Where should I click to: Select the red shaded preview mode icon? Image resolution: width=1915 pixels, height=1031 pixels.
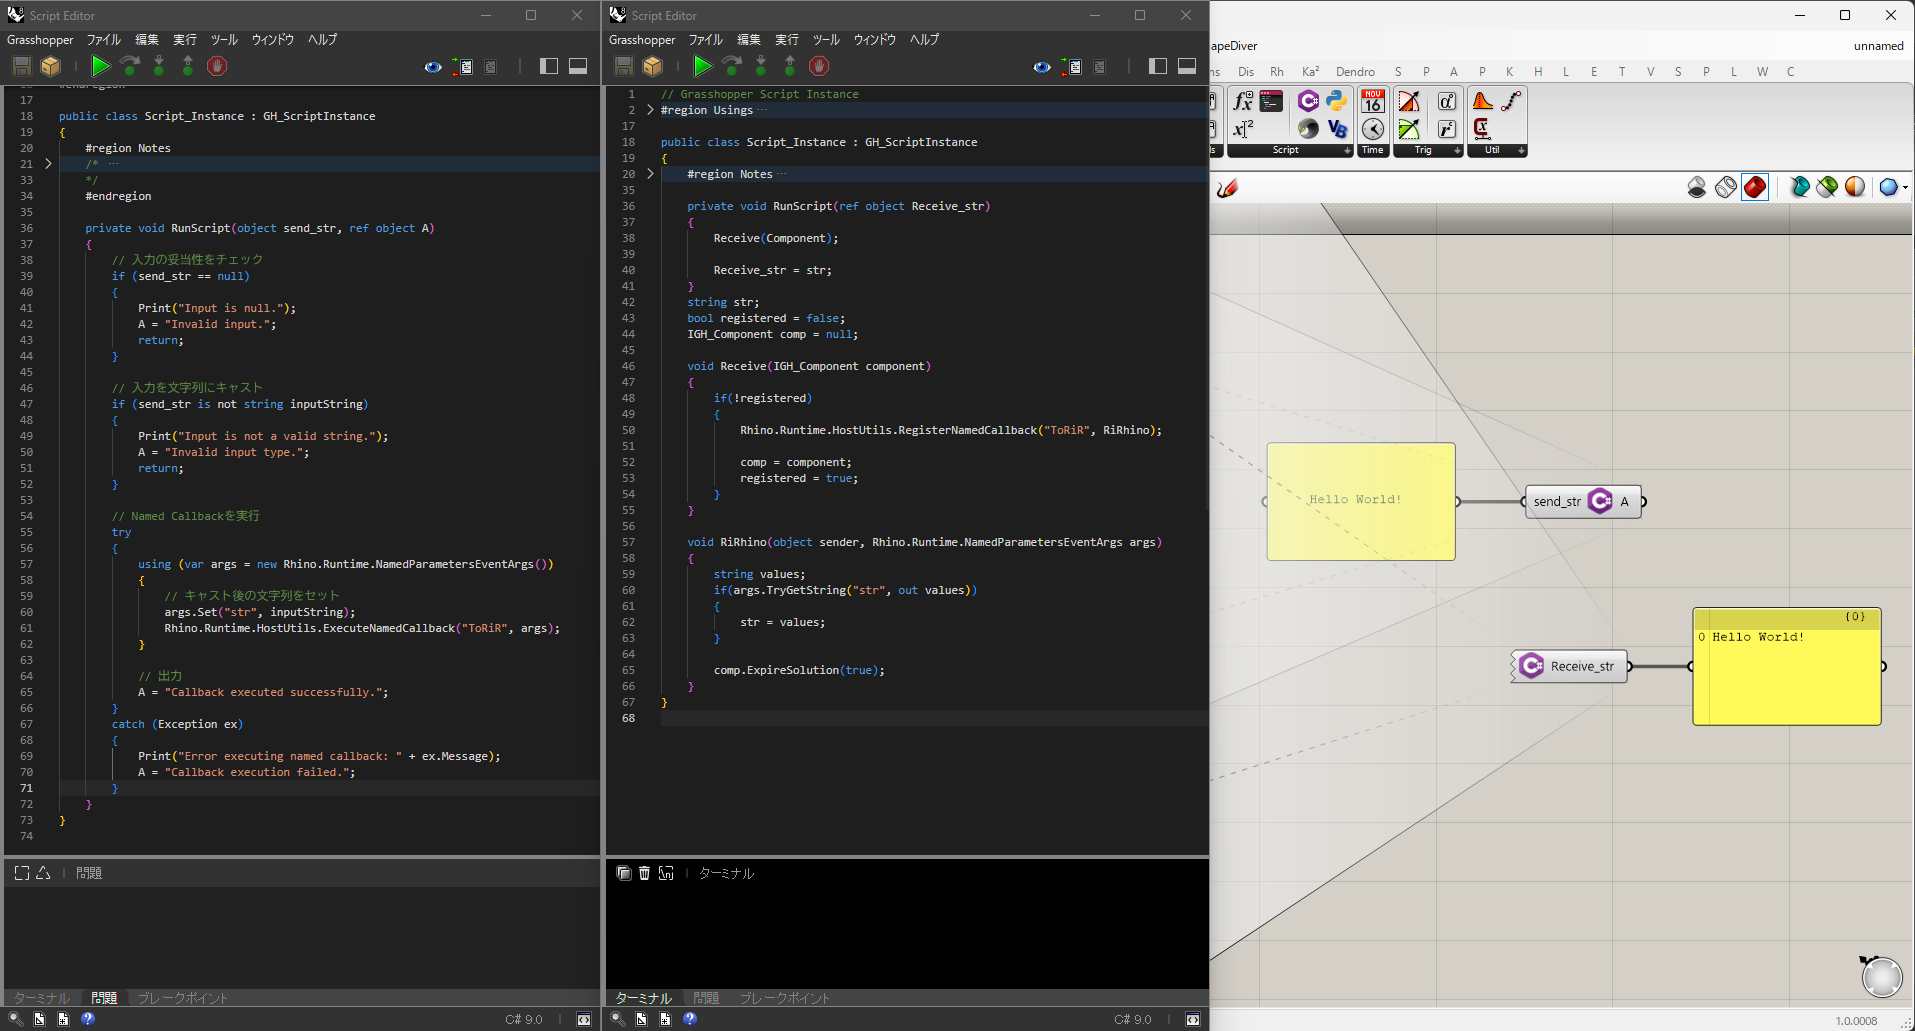pos(1754,187)
